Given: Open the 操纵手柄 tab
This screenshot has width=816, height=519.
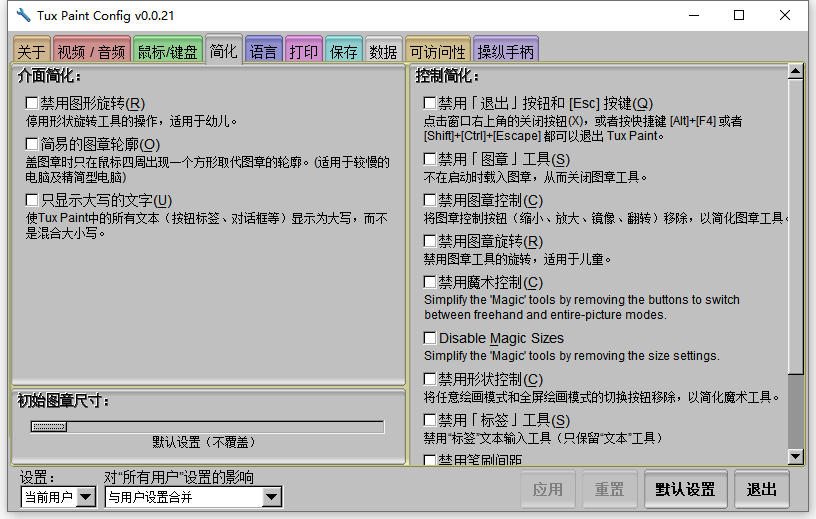Looking at the screenshot, I should click(x=506, y=50).
